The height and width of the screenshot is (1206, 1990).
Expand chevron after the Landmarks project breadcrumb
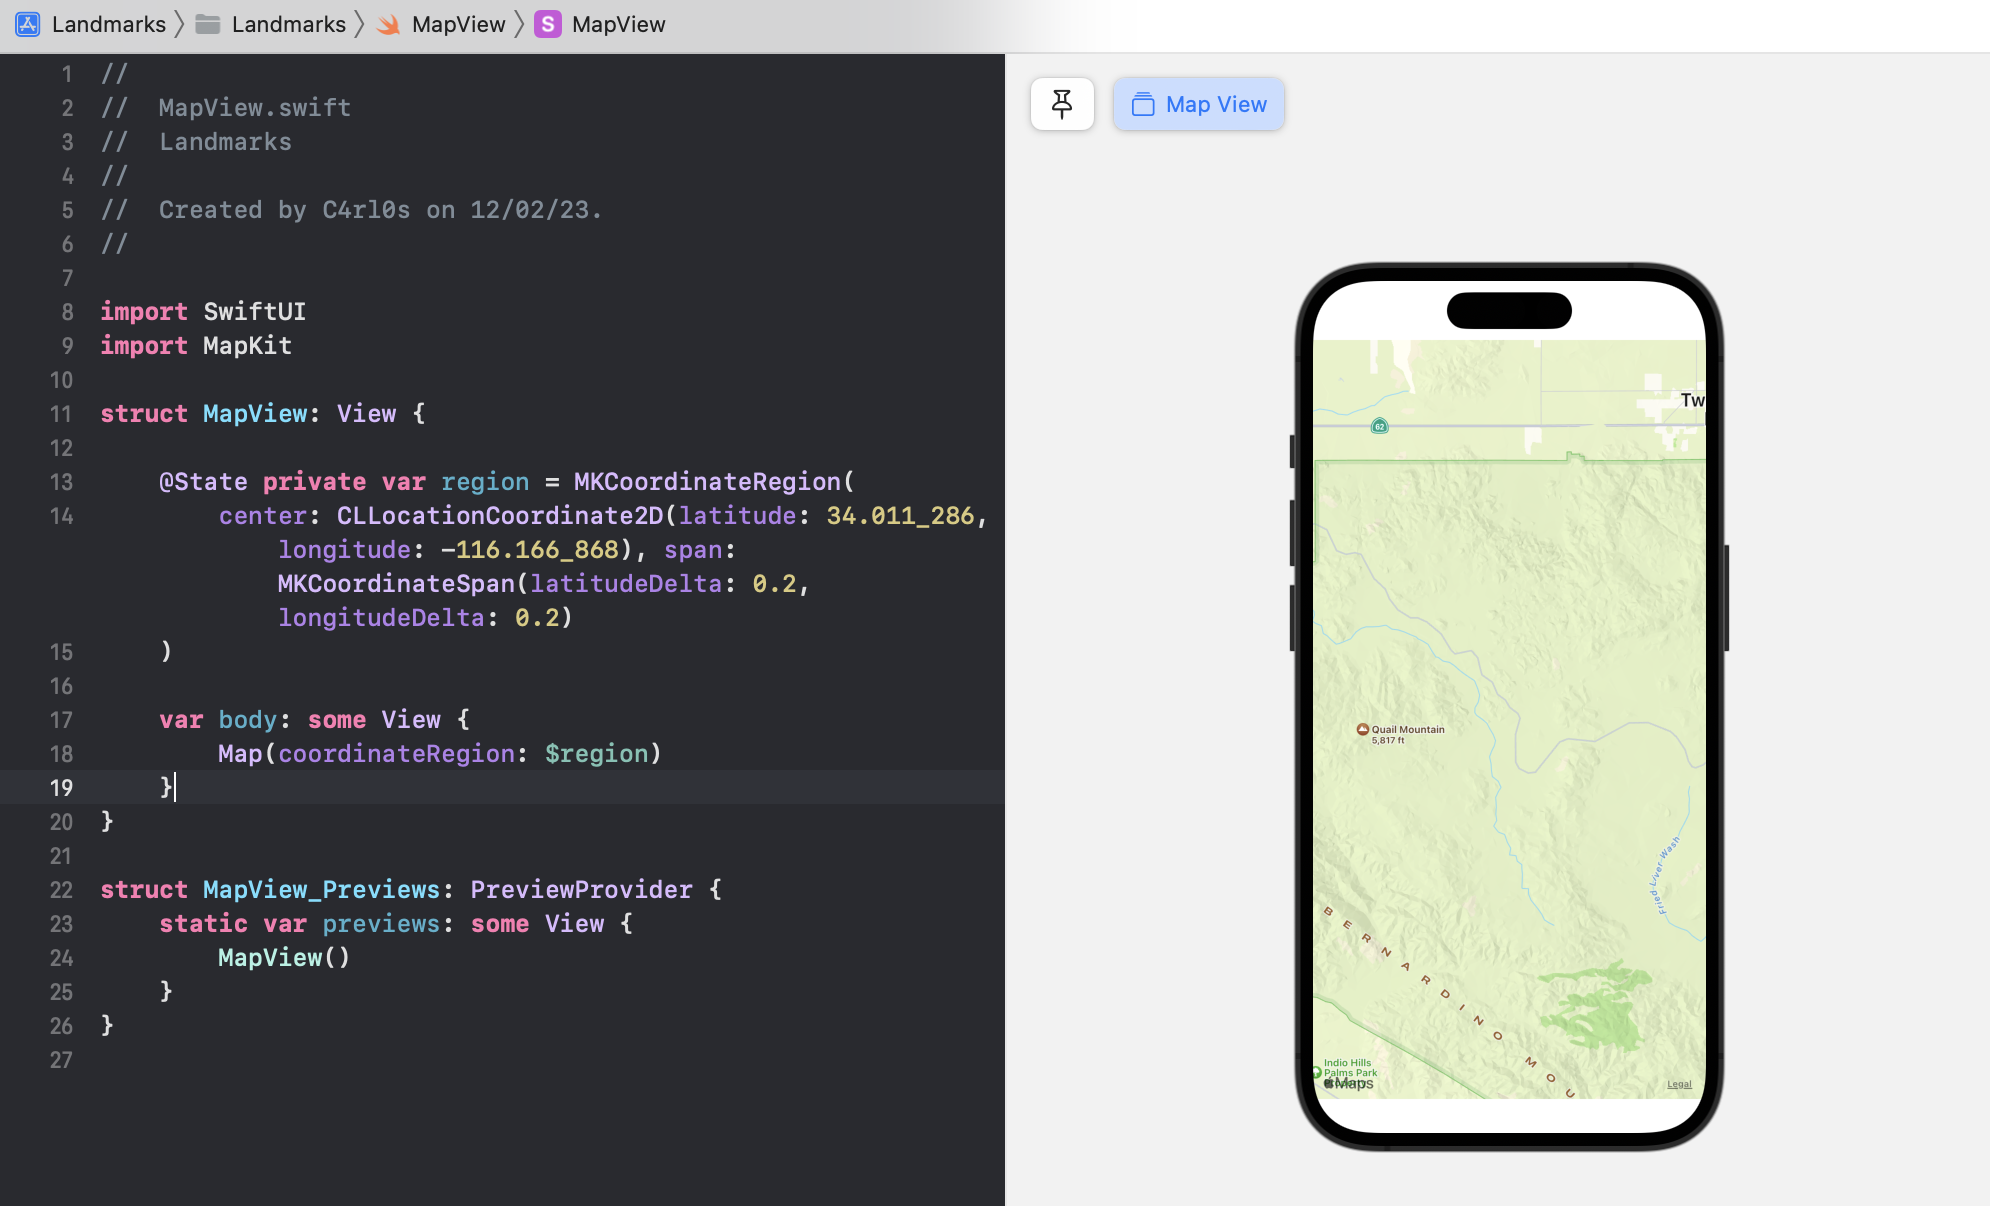[x=180, y=24]
